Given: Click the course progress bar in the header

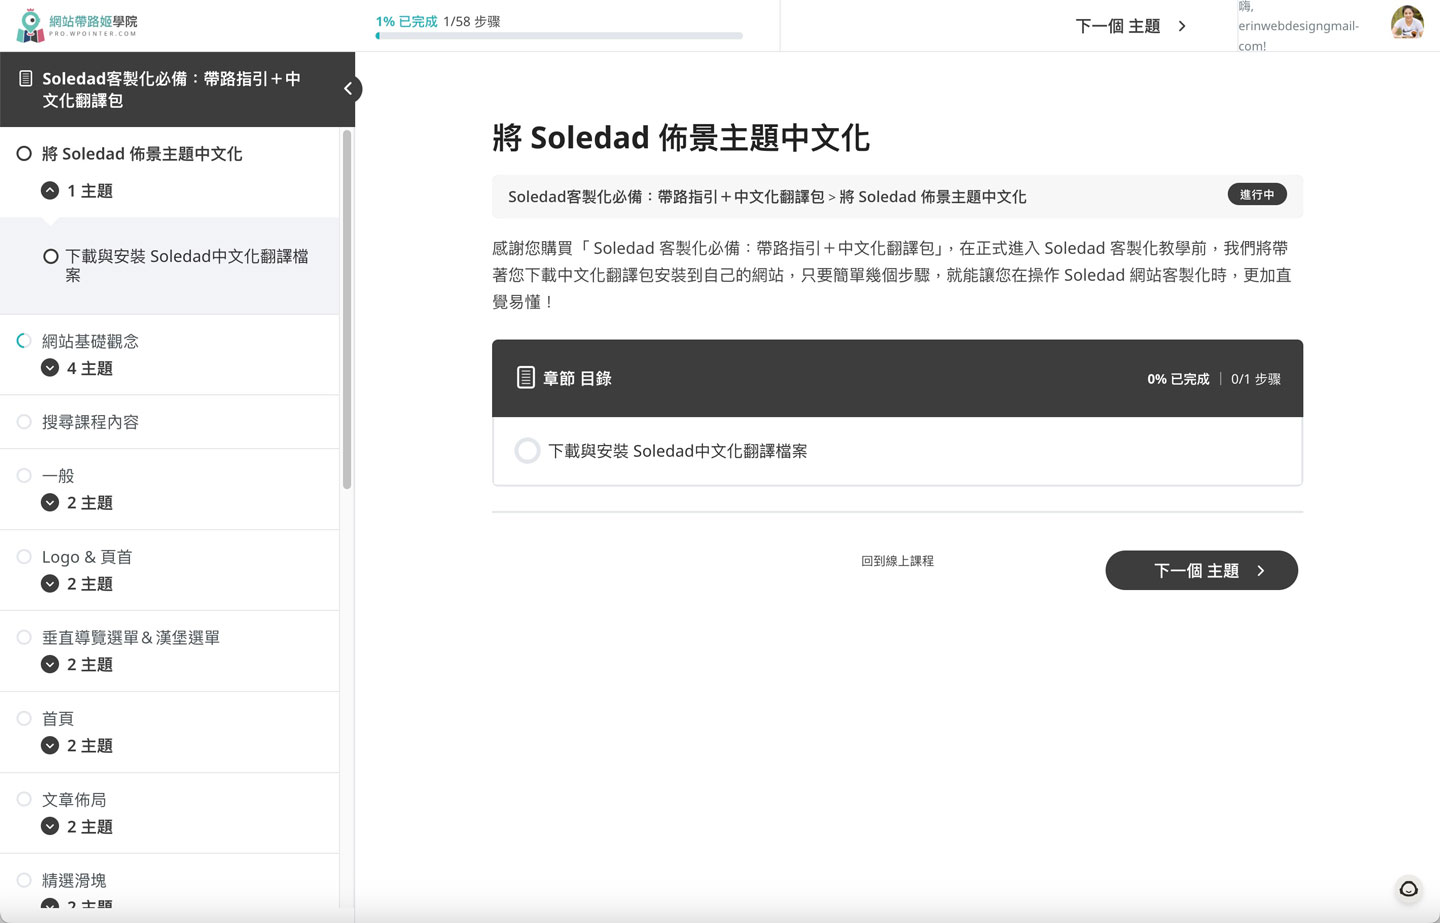Looking at the screenshot, I should 559,36.
